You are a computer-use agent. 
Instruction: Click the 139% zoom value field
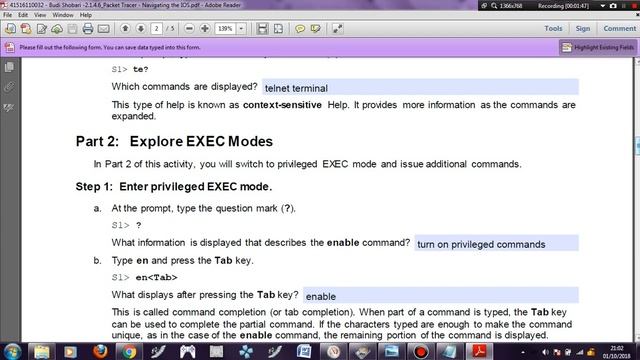225,29
